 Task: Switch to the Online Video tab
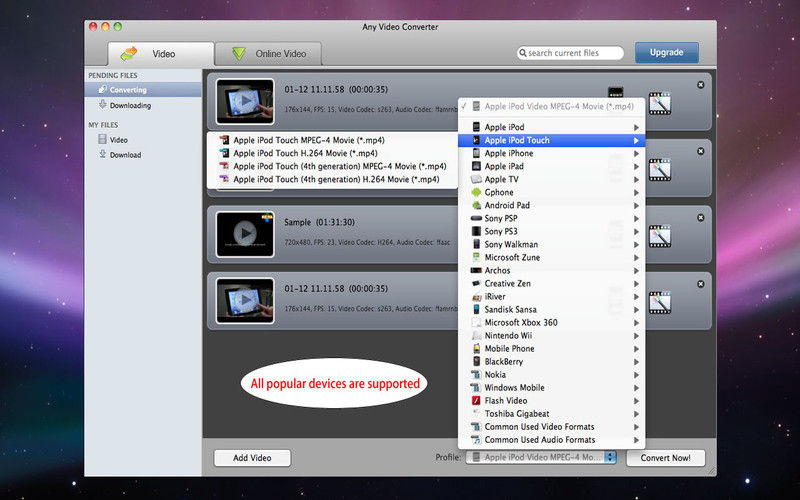coord(268,54)
